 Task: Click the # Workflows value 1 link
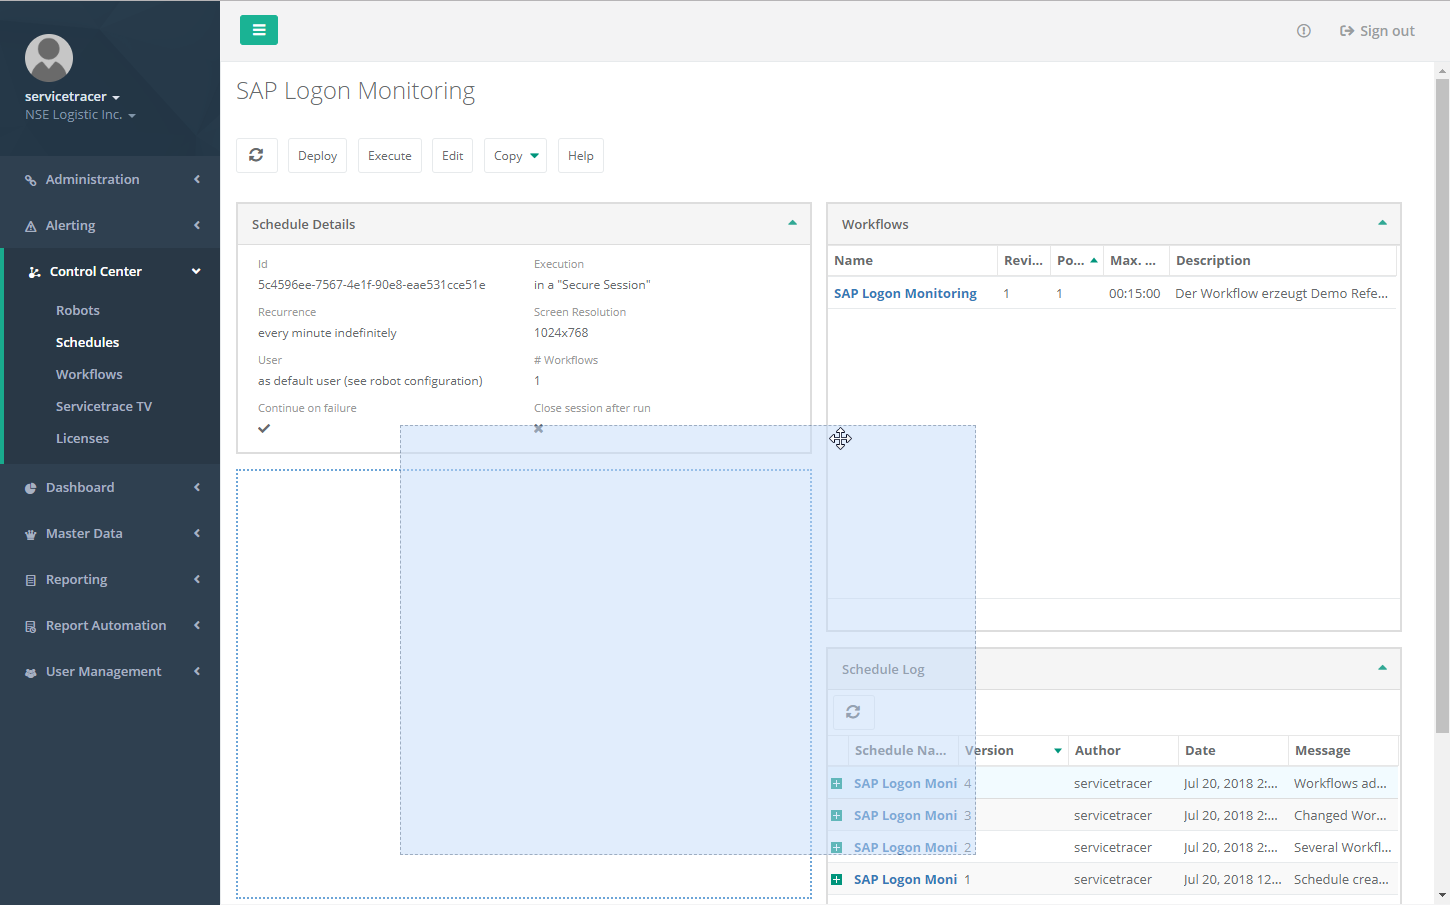tap(537, 381)
